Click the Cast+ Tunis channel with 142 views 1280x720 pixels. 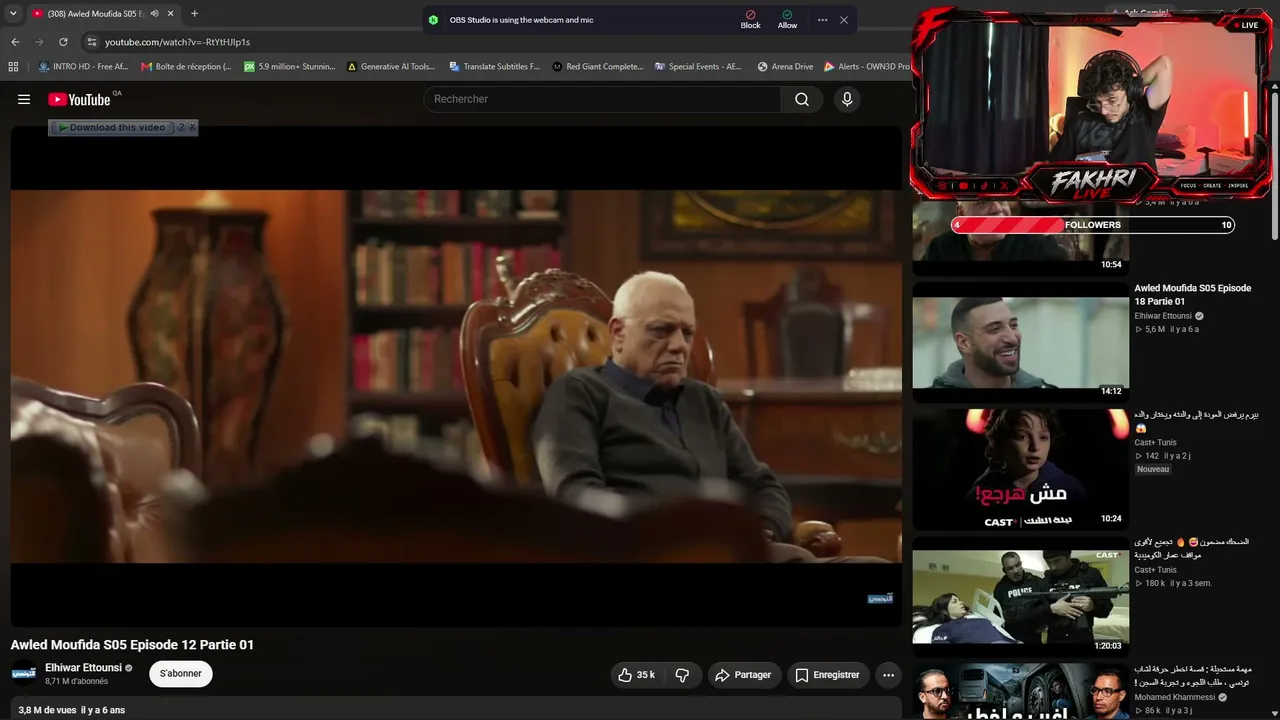[x=1155, y=442]
